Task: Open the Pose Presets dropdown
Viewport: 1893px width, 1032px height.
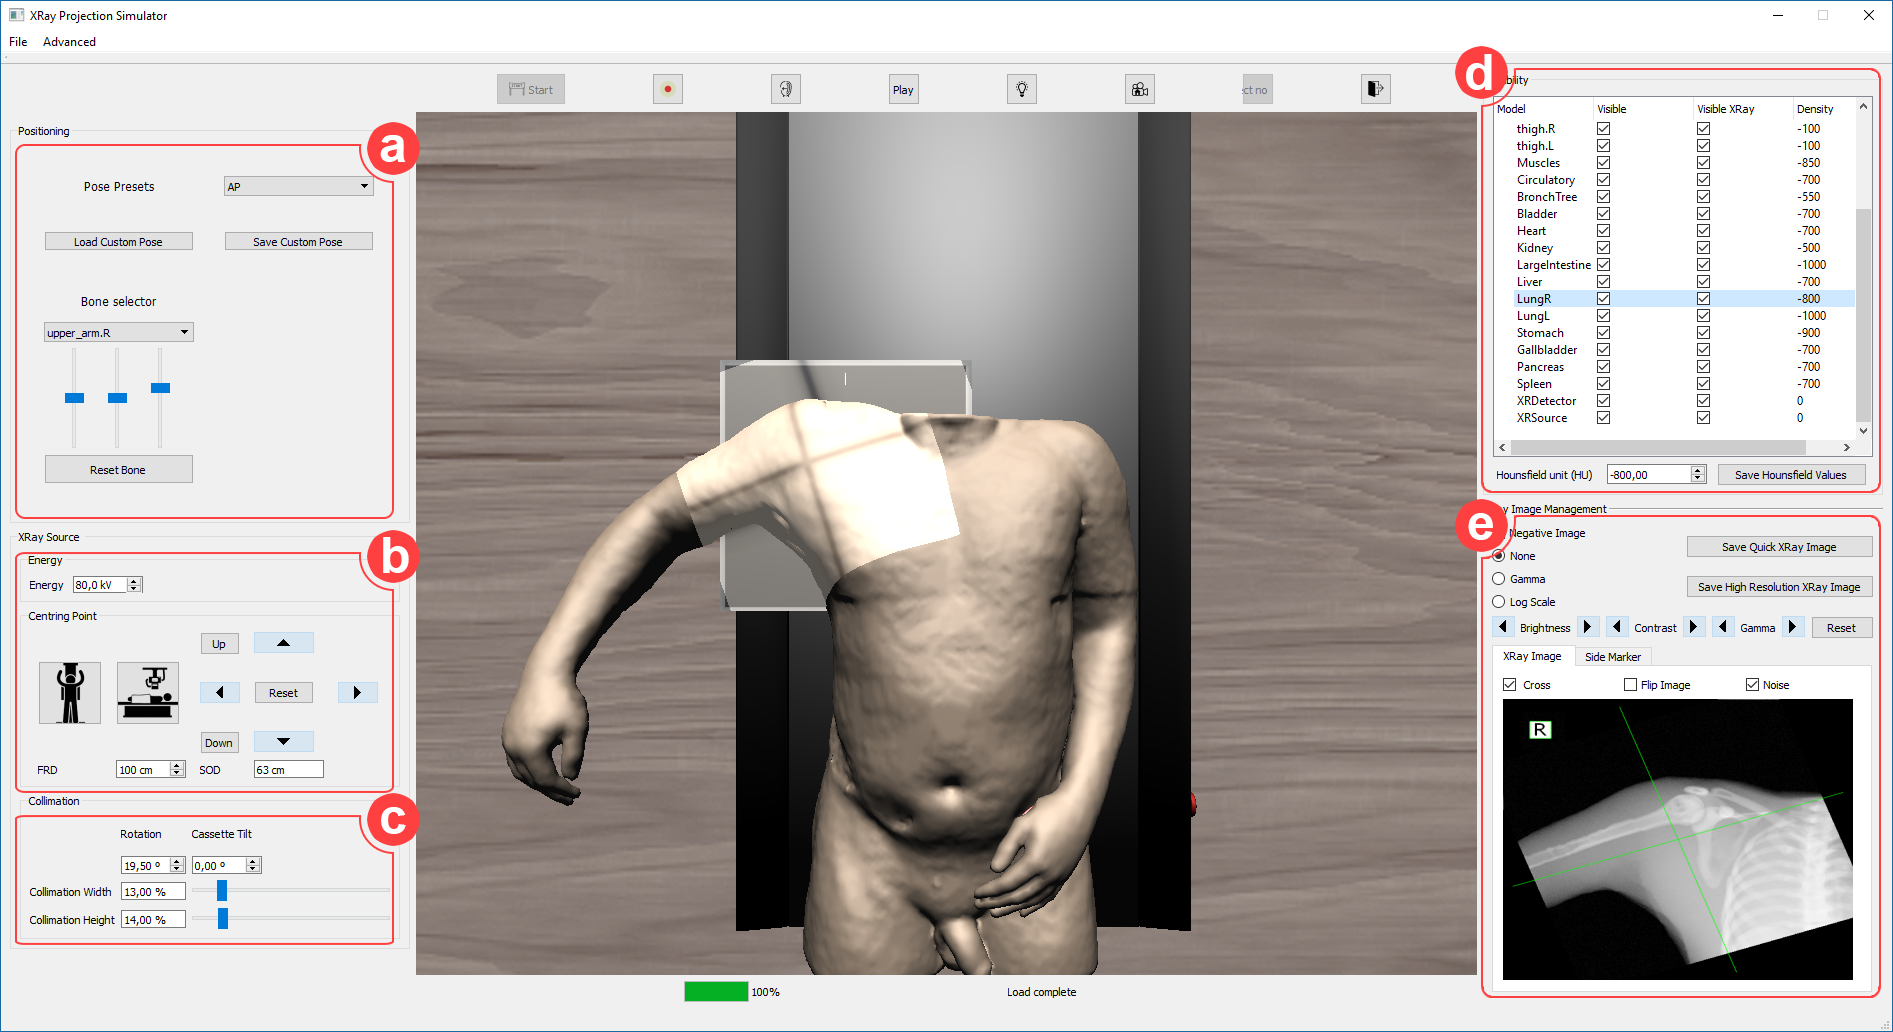Action: click(x=298, y=187)
